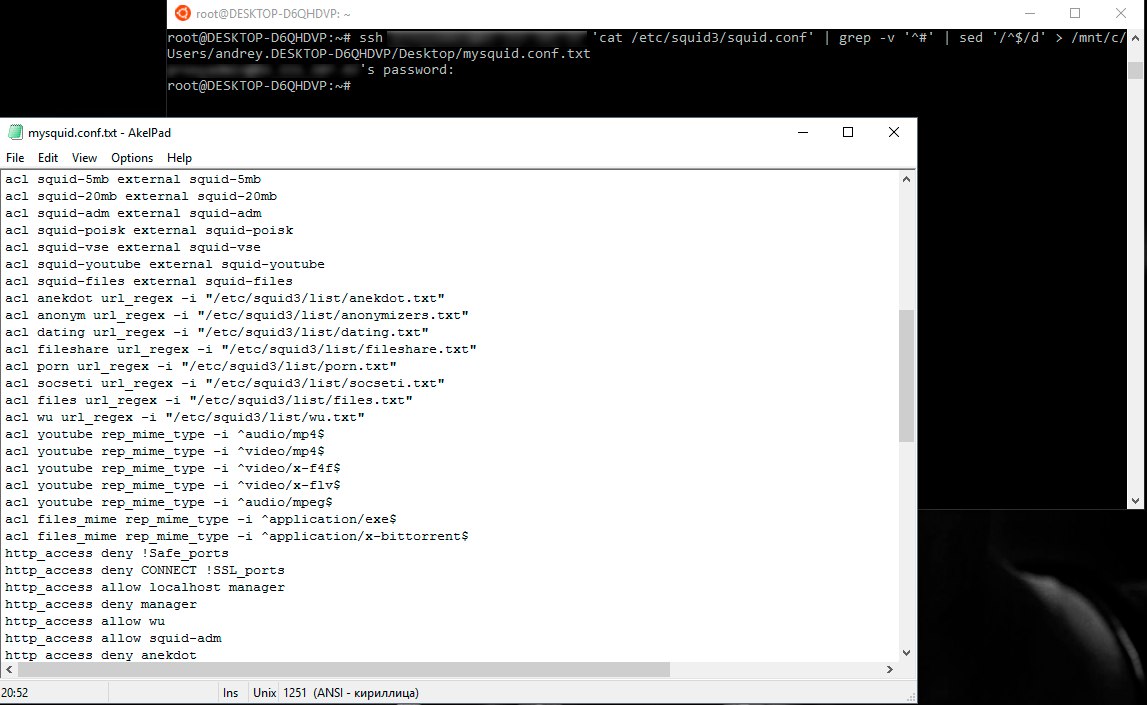
Task: Click the line 'acl squid-20mb external squid-20mb'
Action: coord(141,196)
